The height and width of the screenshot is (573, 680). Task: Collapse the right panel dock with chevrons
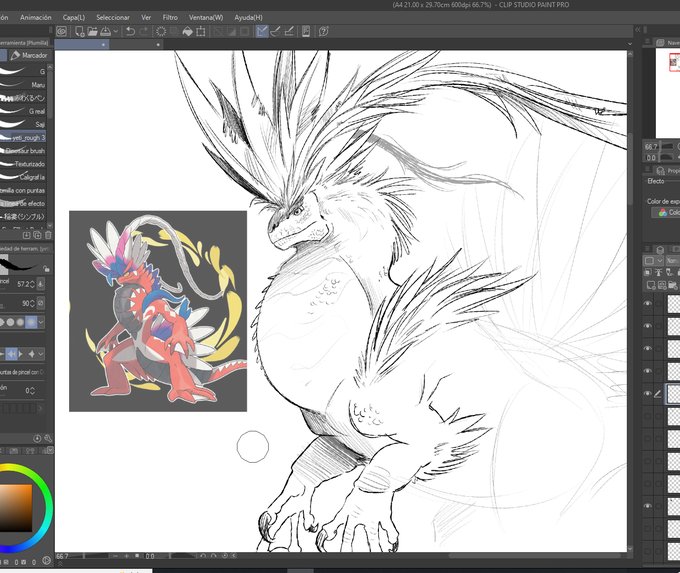(x=638, y=29)
